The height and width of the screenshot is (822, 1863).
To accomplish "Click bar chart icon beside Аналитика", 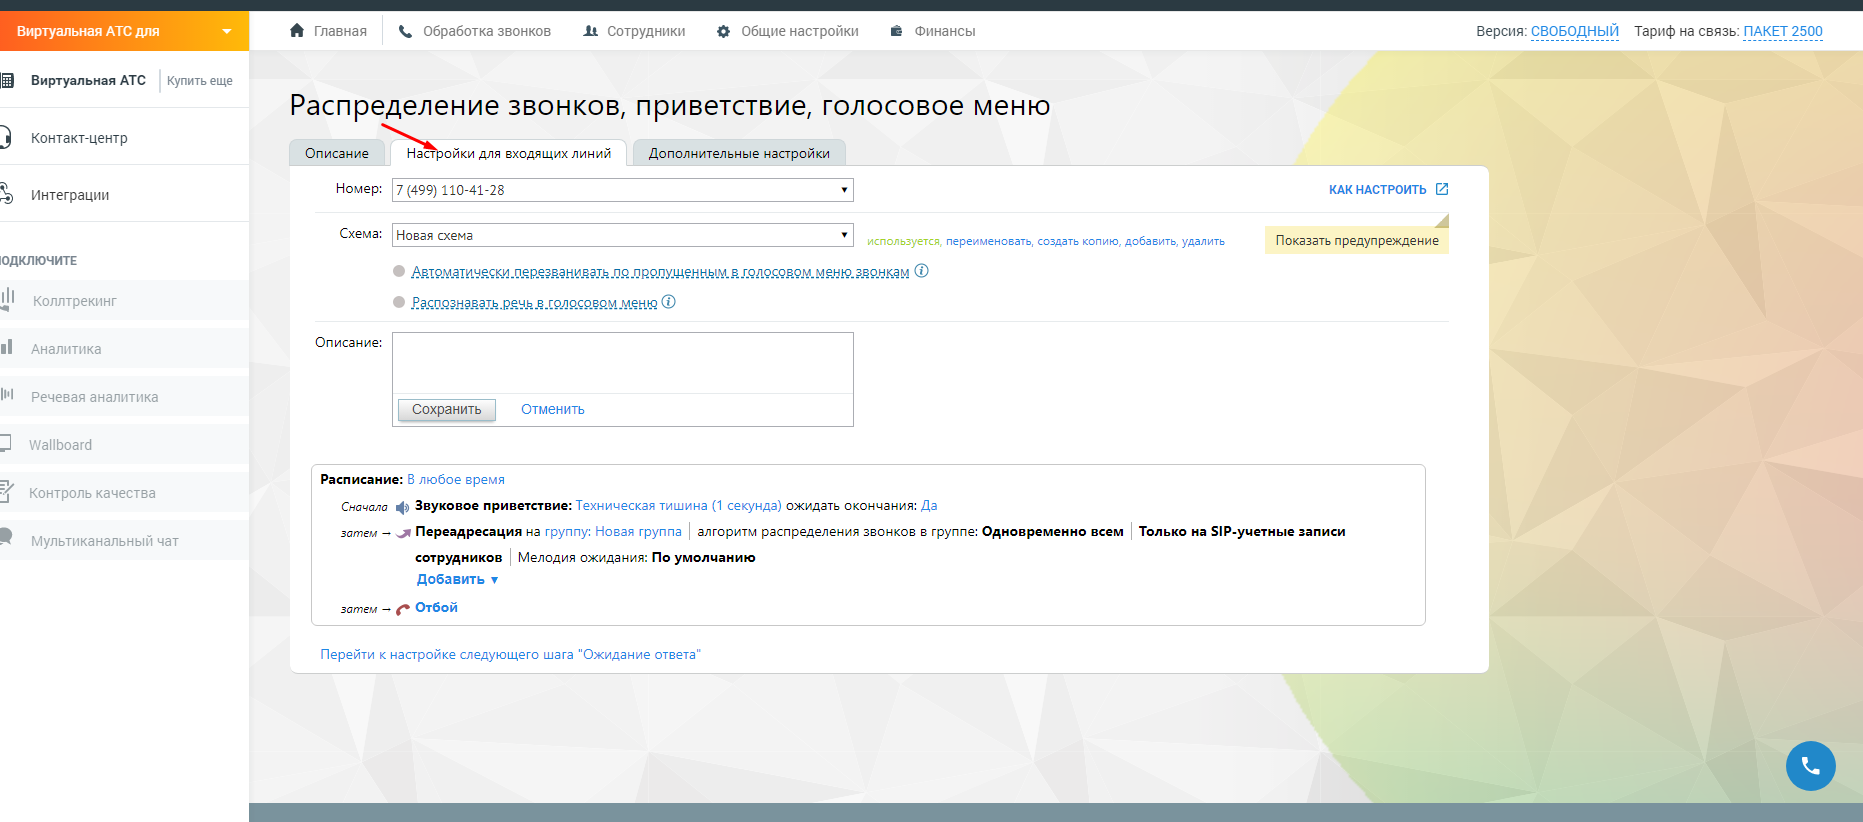I will point(7,347).
